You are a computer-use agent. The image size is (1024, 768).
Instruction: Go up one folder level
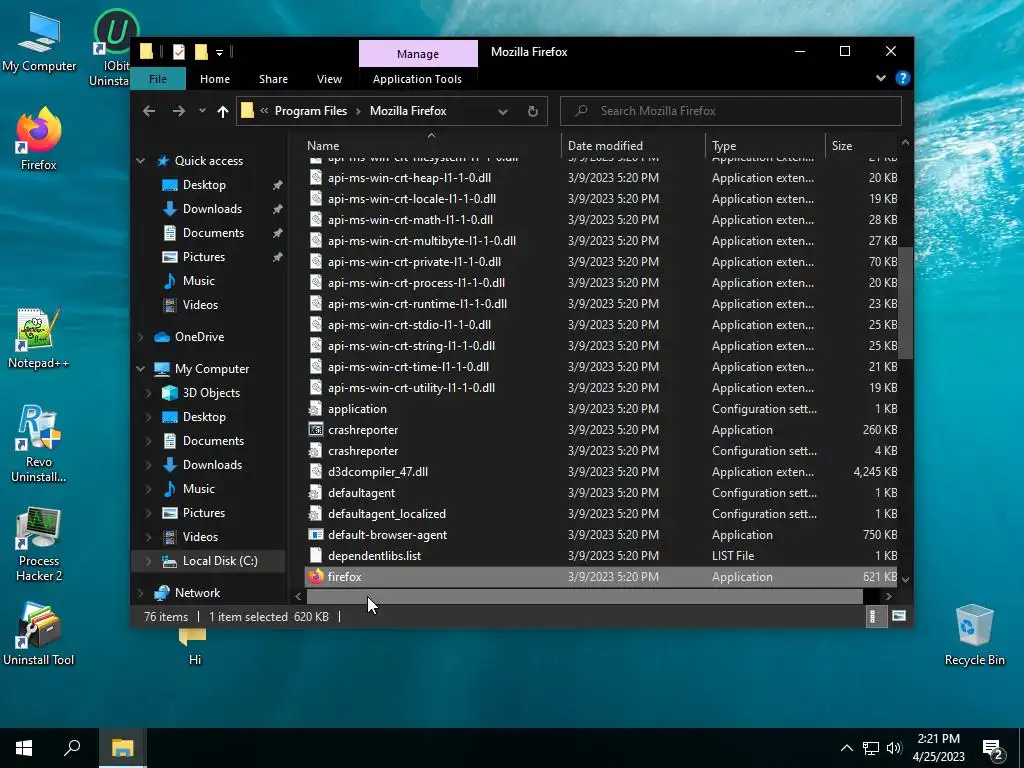(x=223, y=111)
